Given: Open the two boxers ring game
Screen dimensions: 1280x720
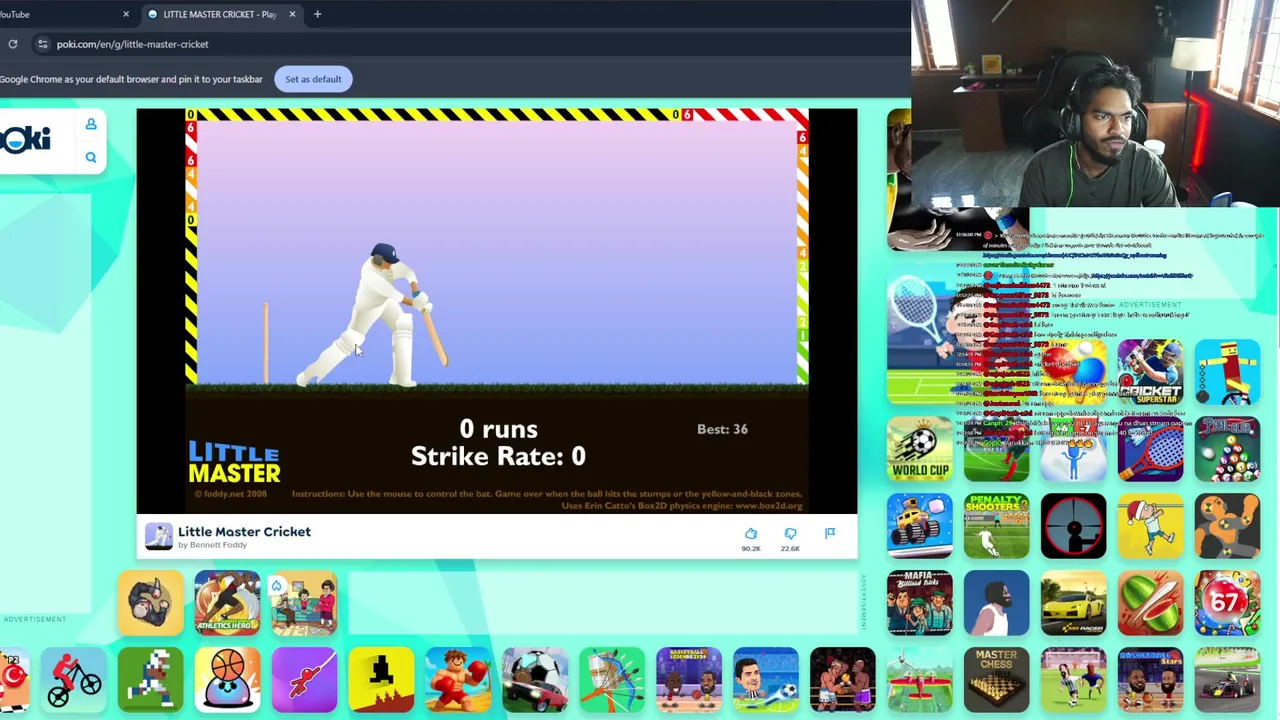Looking at the screenshot, I should point(843,680).
